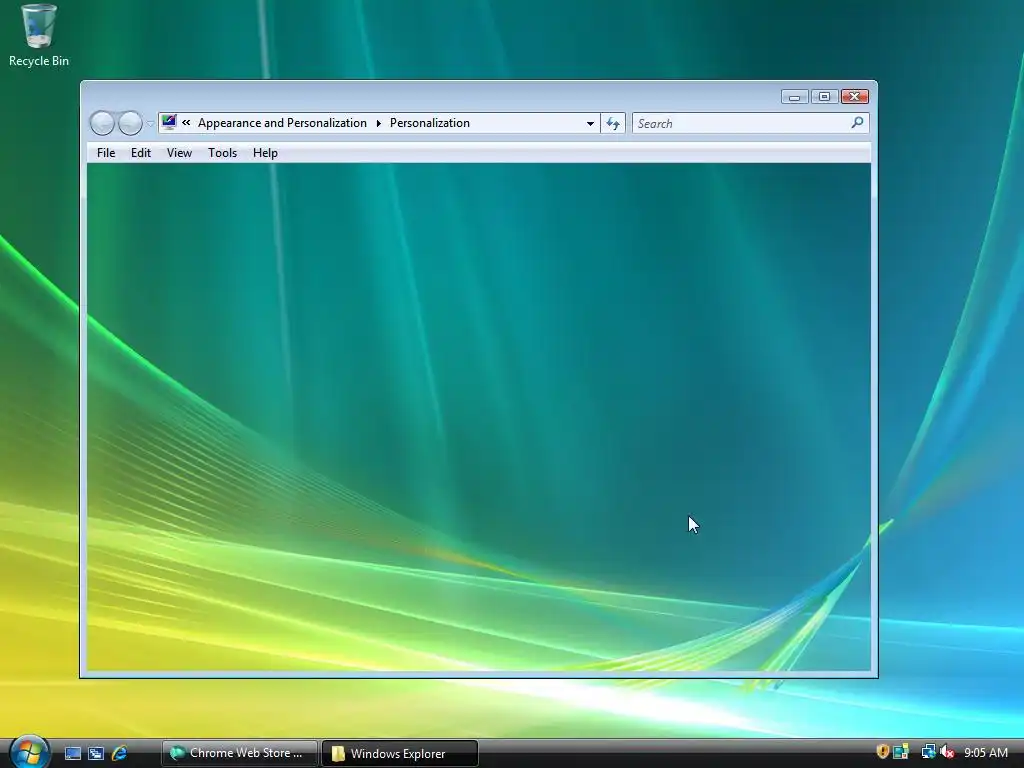
Task: Click the Control Panel icon in address bar
Action: coord(169,122)
